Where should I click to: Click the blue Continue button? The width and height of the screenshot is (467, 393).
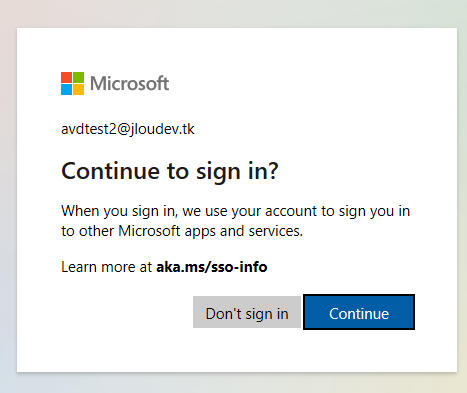pyautogui.click(x=359, y=312)
